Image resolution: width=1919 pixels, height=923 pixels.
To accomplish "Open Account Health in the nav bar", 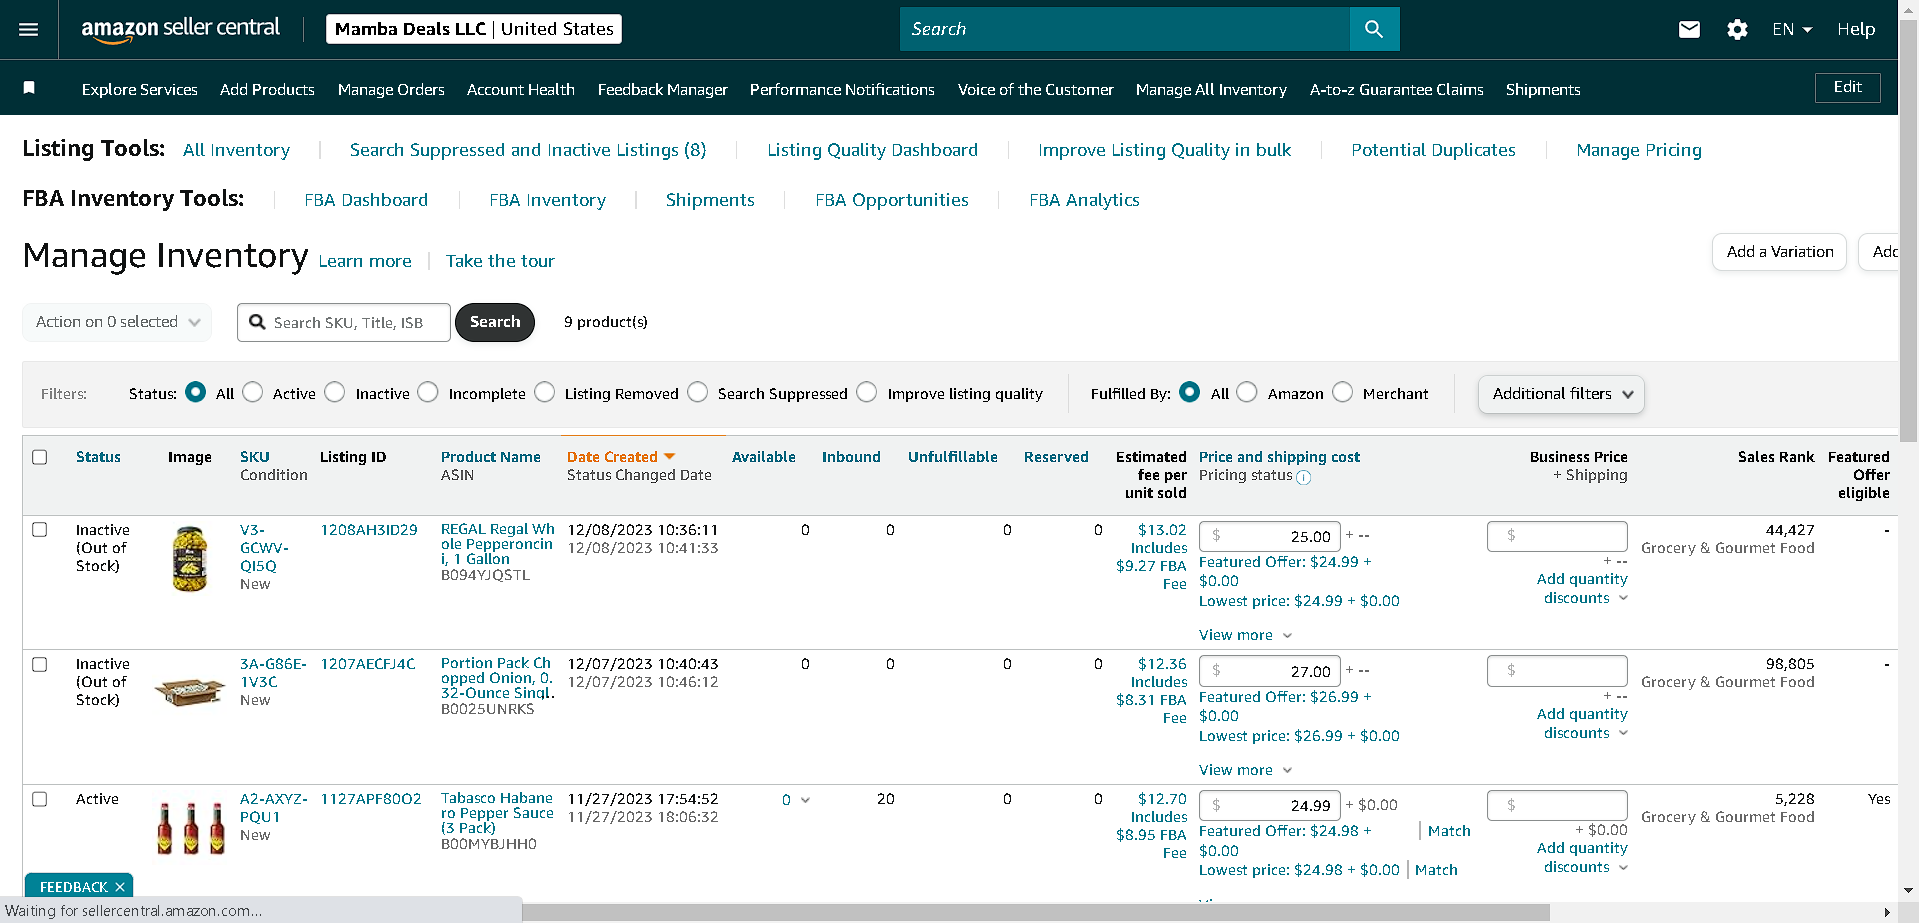I will pos(521,89).
